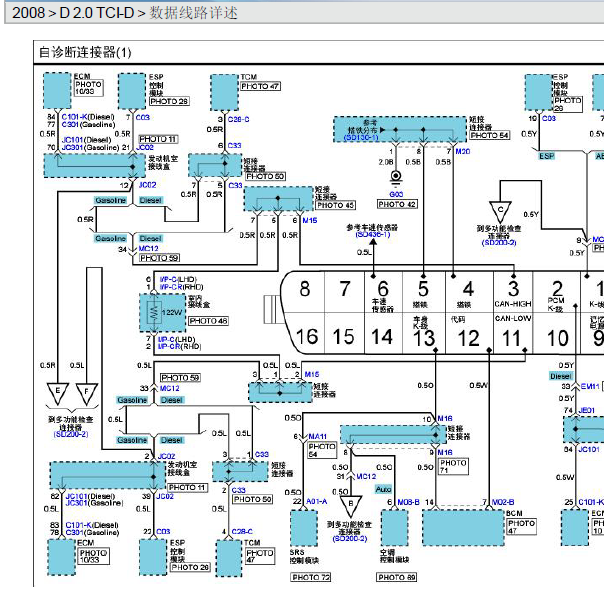The width and height of the screenshot is (604, 601).
Task: Open the SD436-1 vehicle speed sensor link
Action: tap(373, 234)
